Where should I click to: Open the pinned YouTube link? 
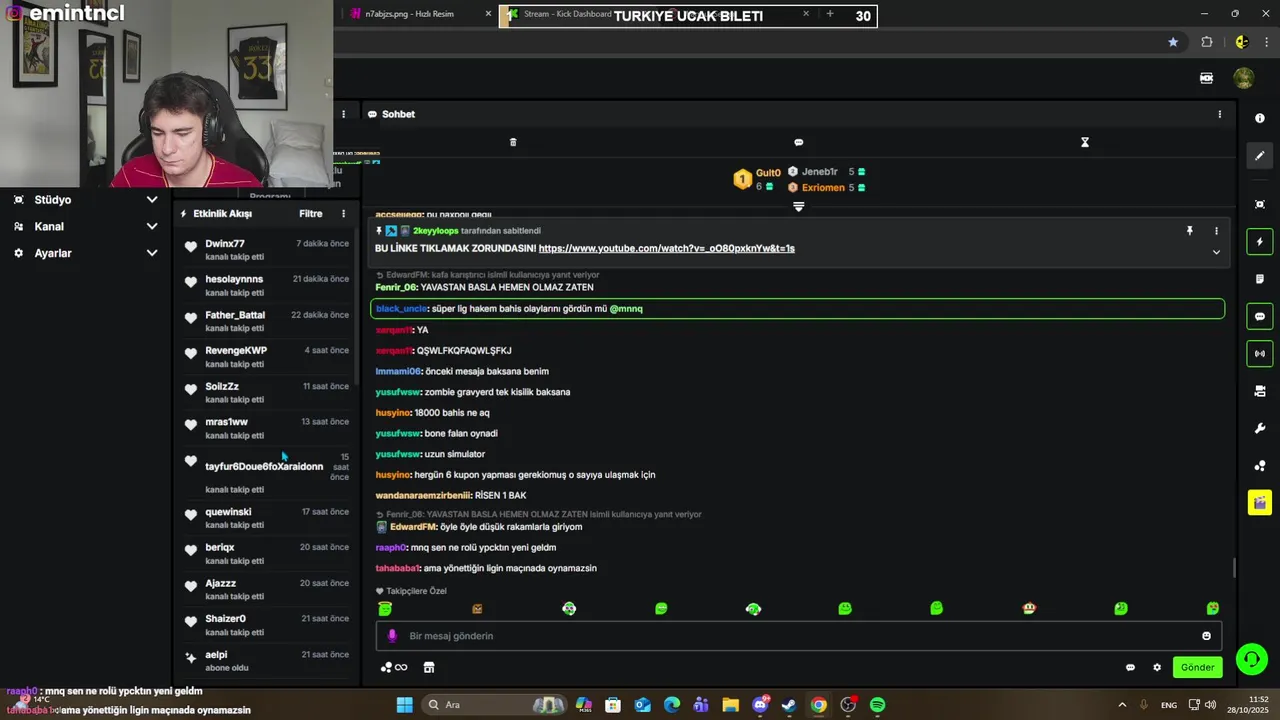[x=667, y=248]
